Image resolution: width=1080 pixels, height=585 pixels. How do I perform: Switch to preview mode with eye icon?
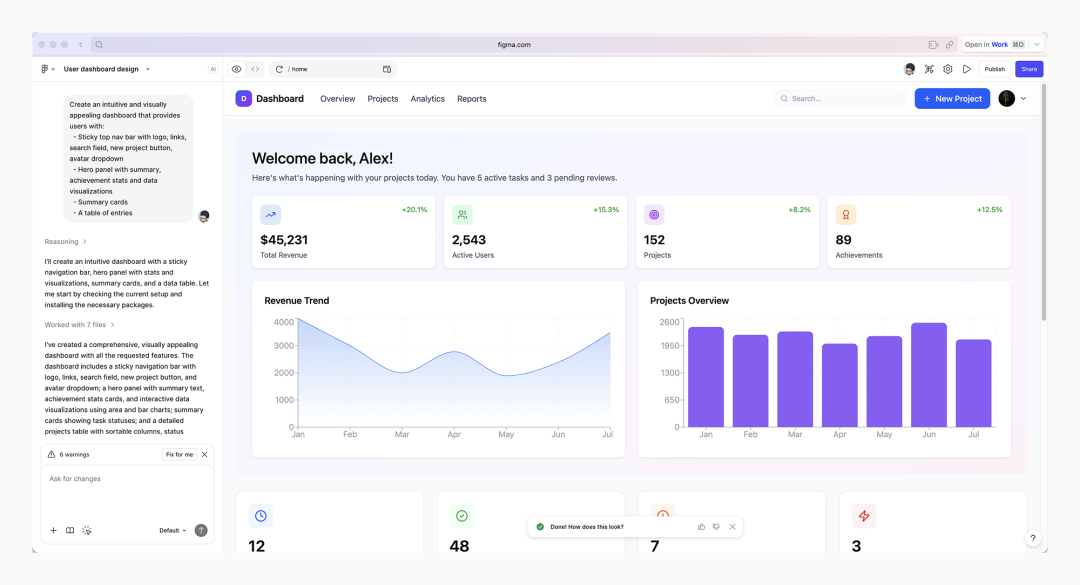237,69
